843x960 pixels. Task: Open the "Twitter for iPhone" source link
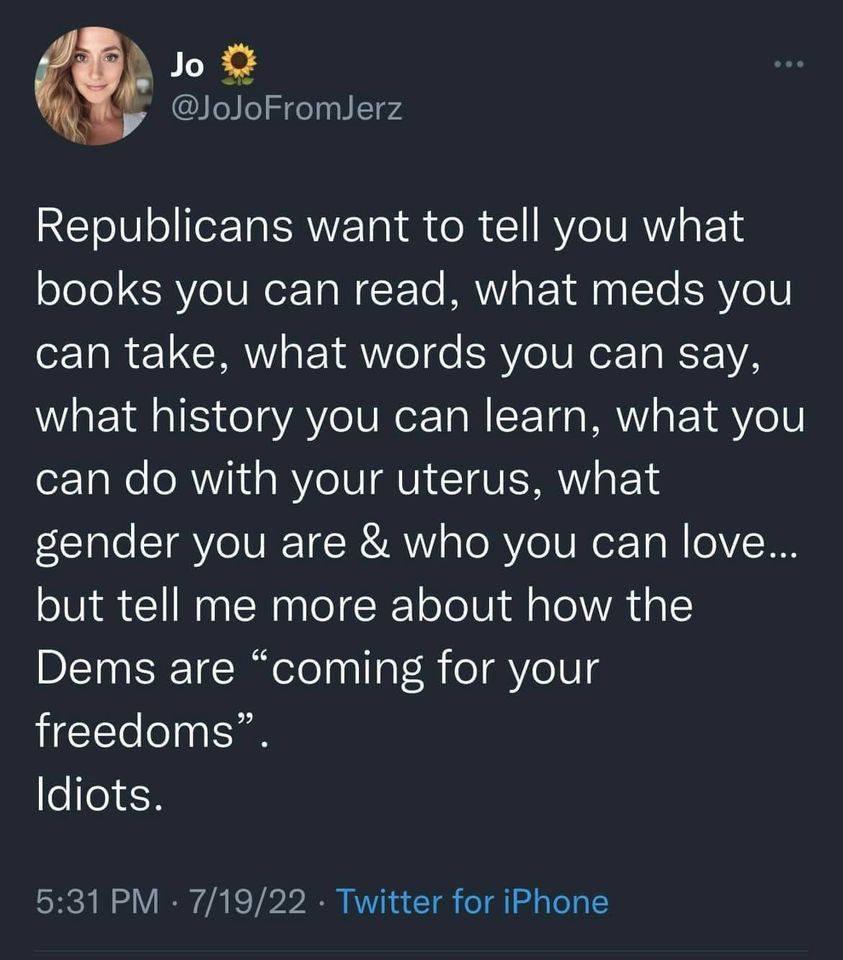(x=473, y=901)
